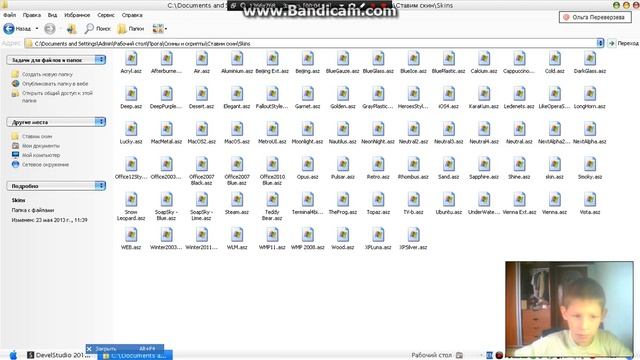Image resolution: width=640 pixels, height=360 pixels.
Task: Select the Ubuntu.asz file
Action: 449,204
